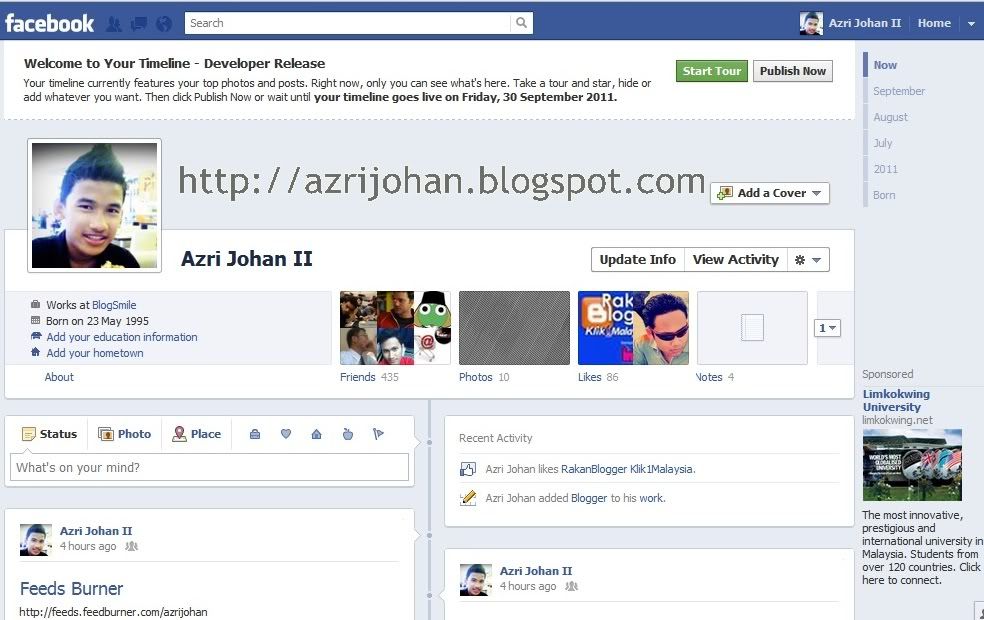Open the gear settings dropdown on profile
Screen dimensions: 984x620
click(808, 260)
